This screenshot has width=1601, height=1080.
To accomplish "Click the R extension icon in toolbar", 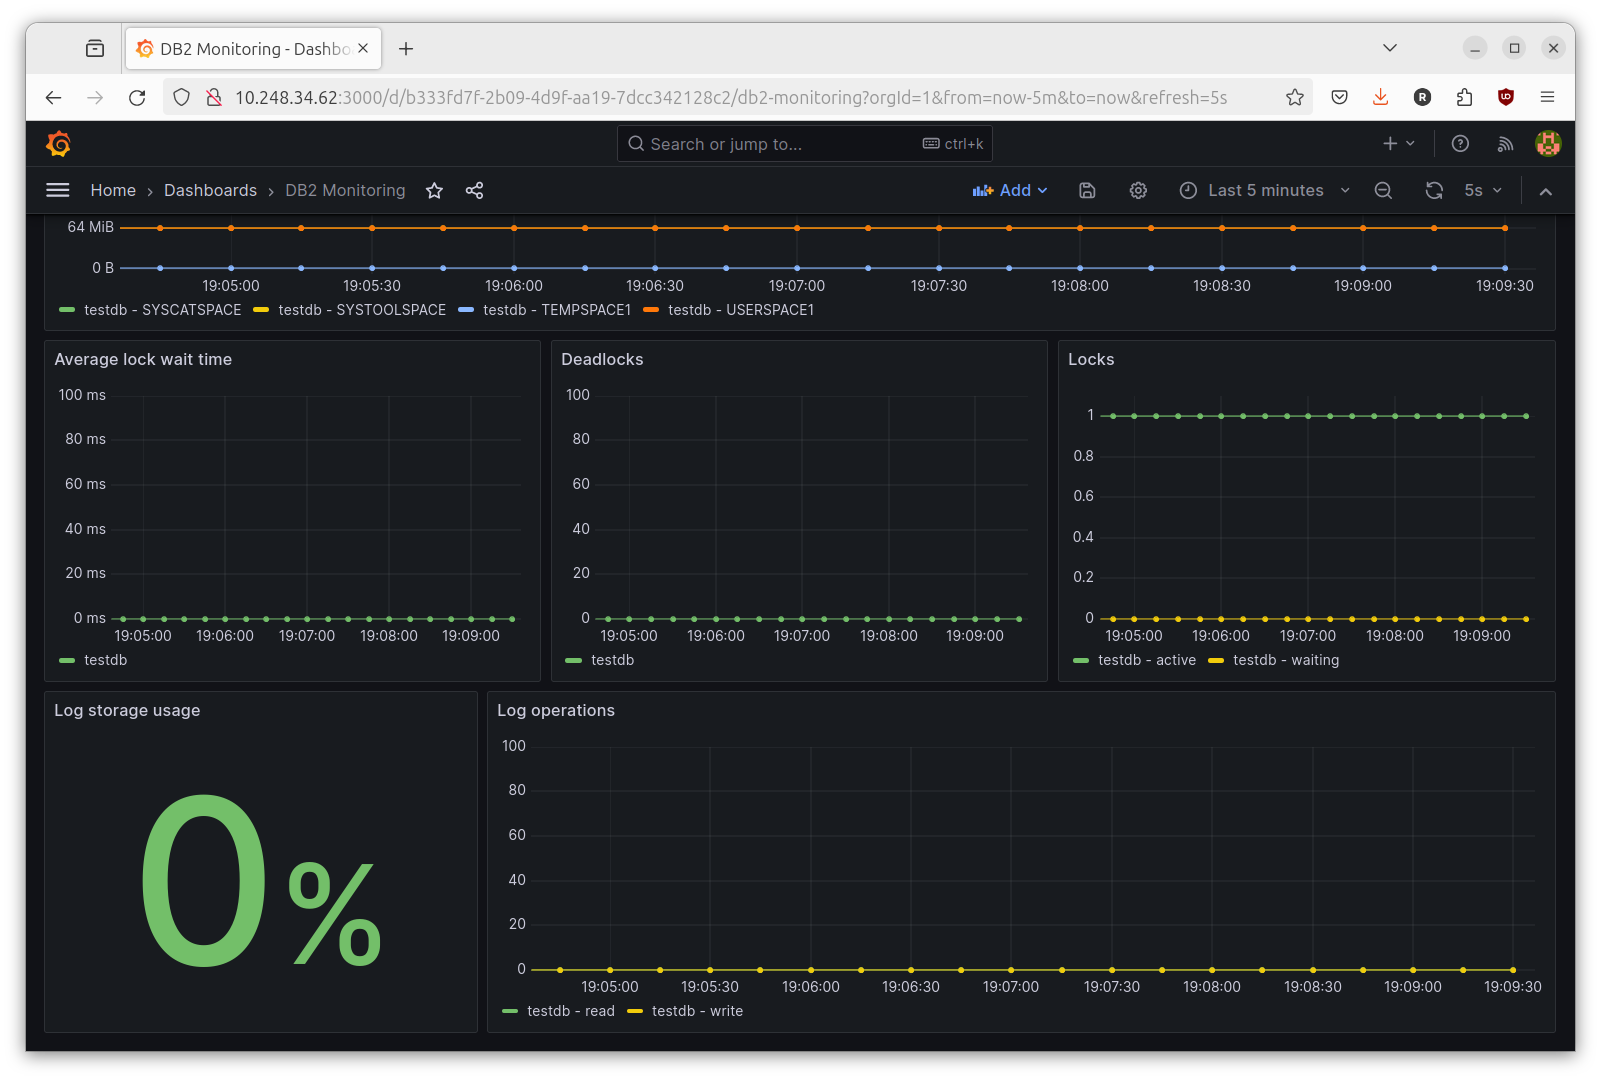I will pos(1422,97).
